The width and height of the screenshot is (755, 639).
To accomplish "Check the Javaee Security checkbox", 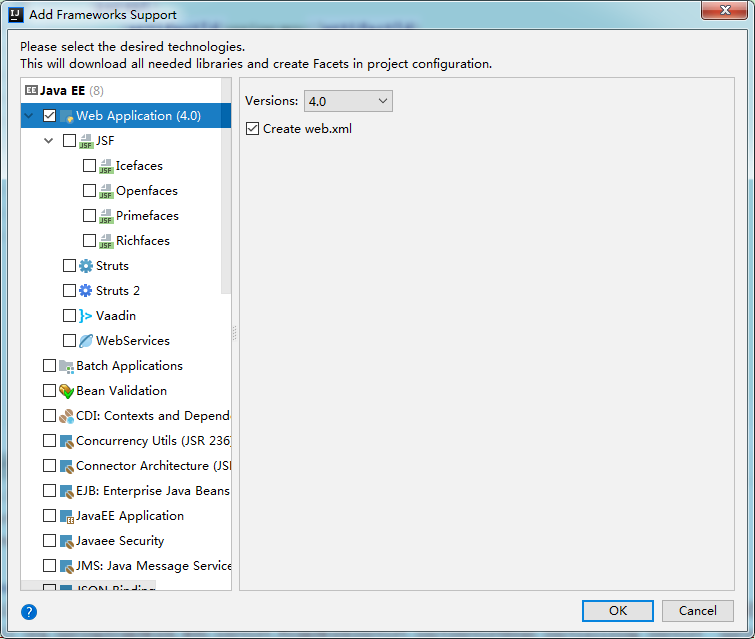I will tap(50, 541).
